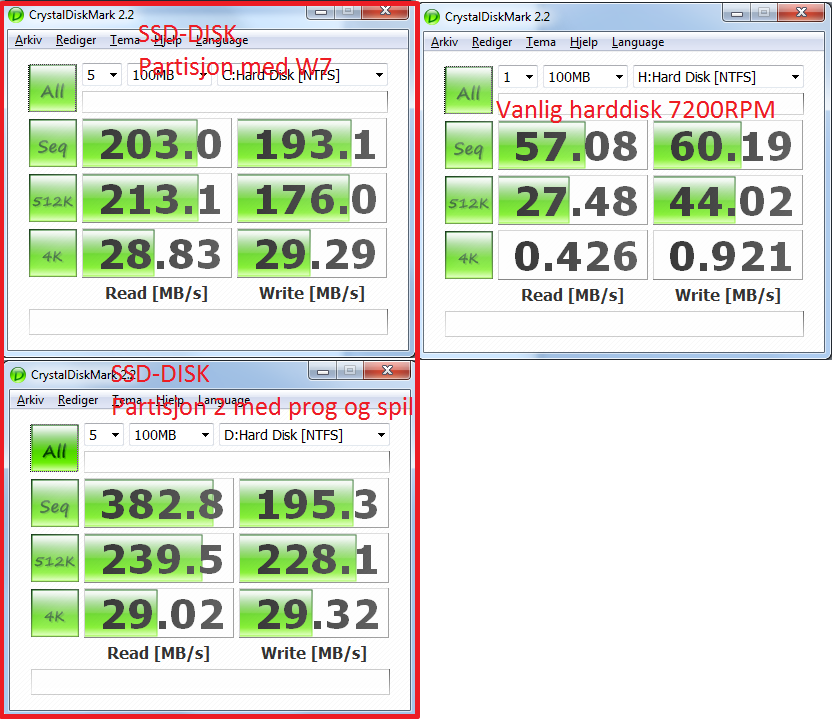Open H:Hard Disk drive selector dropdown
The height and width of the screenshot is (719, 836).
[718, 77]
